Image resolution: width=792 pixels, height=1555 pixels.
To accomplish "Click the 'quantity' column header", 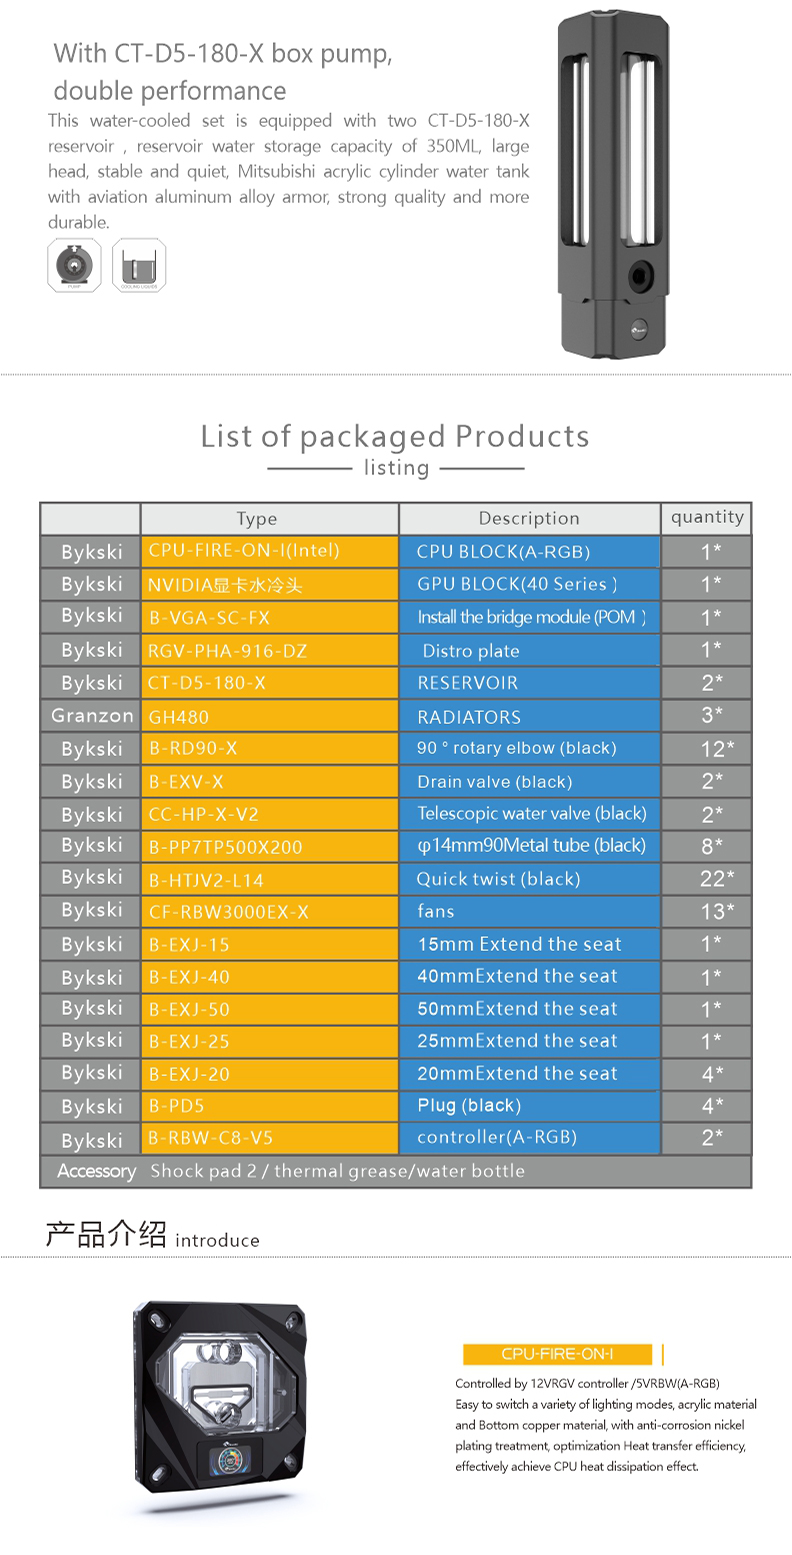I will pyautogui.click(x=707, y=518).
